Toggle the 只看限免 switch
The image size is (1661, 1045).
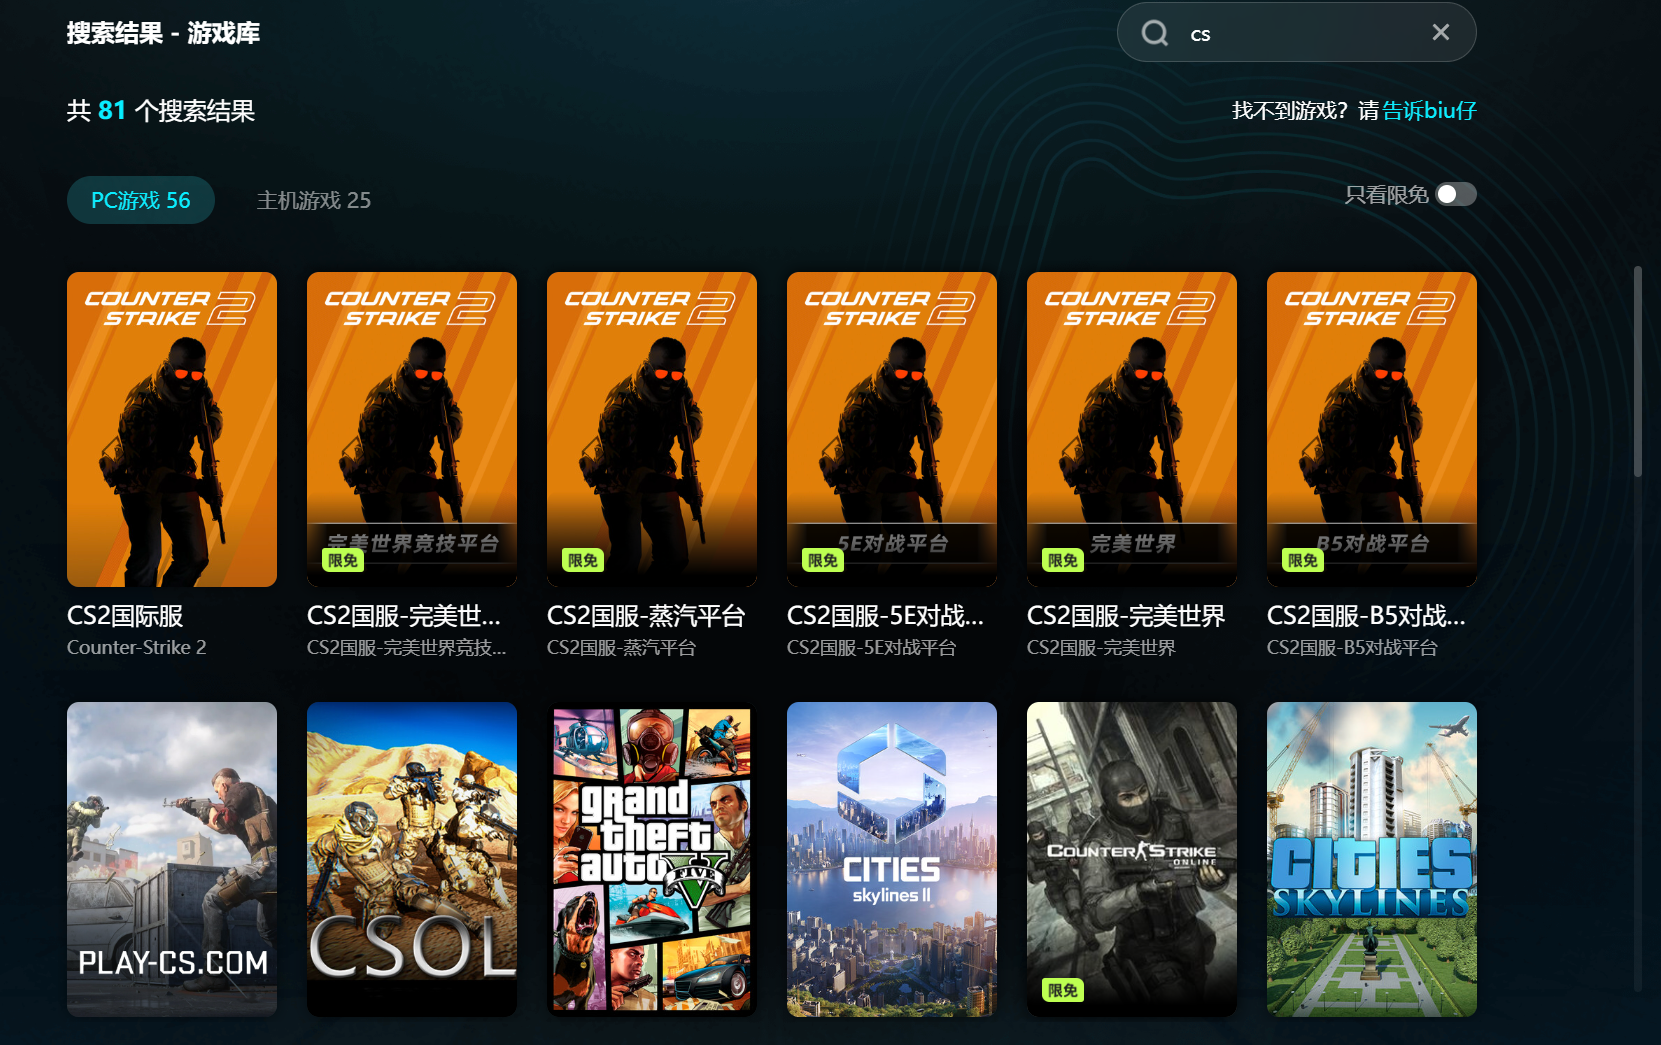point(1456,194)
